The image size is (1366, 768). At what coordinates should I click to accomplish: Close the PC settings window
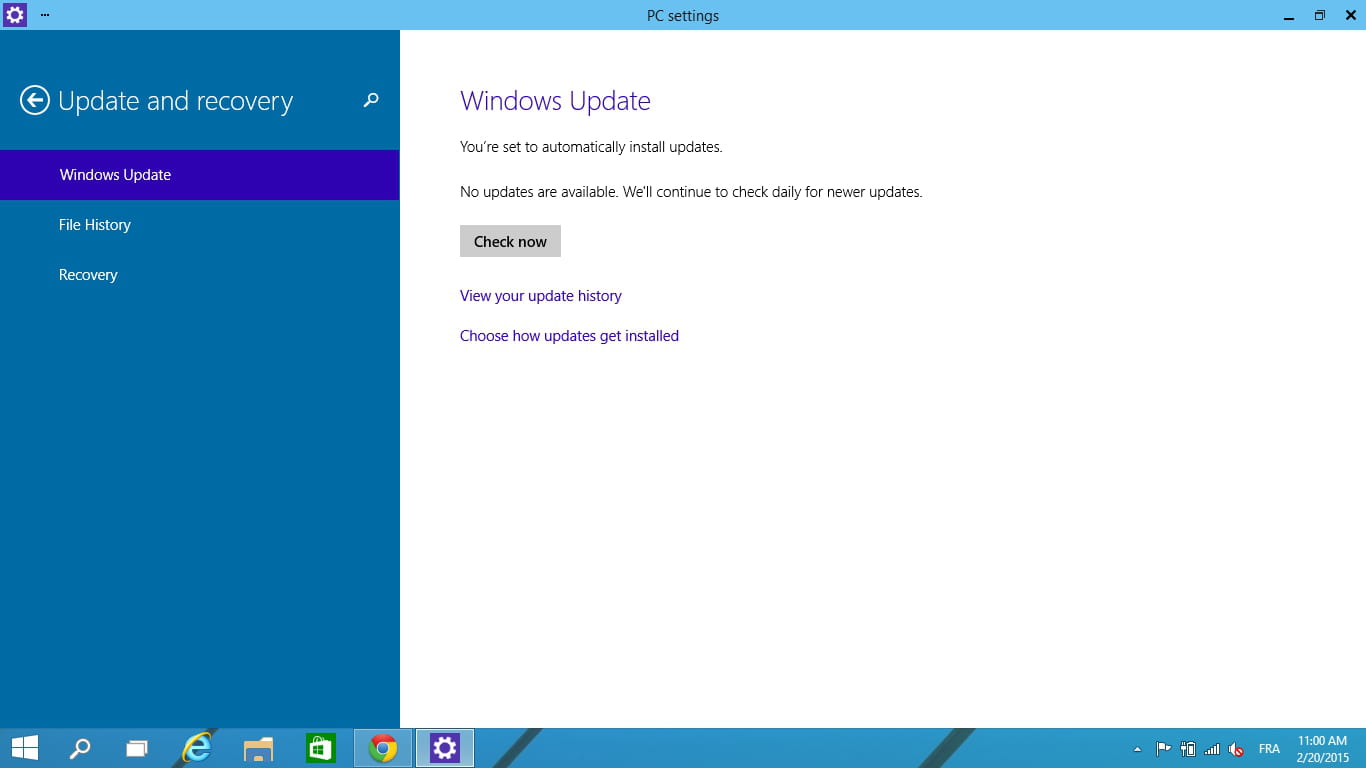[x=1349, y=15]
